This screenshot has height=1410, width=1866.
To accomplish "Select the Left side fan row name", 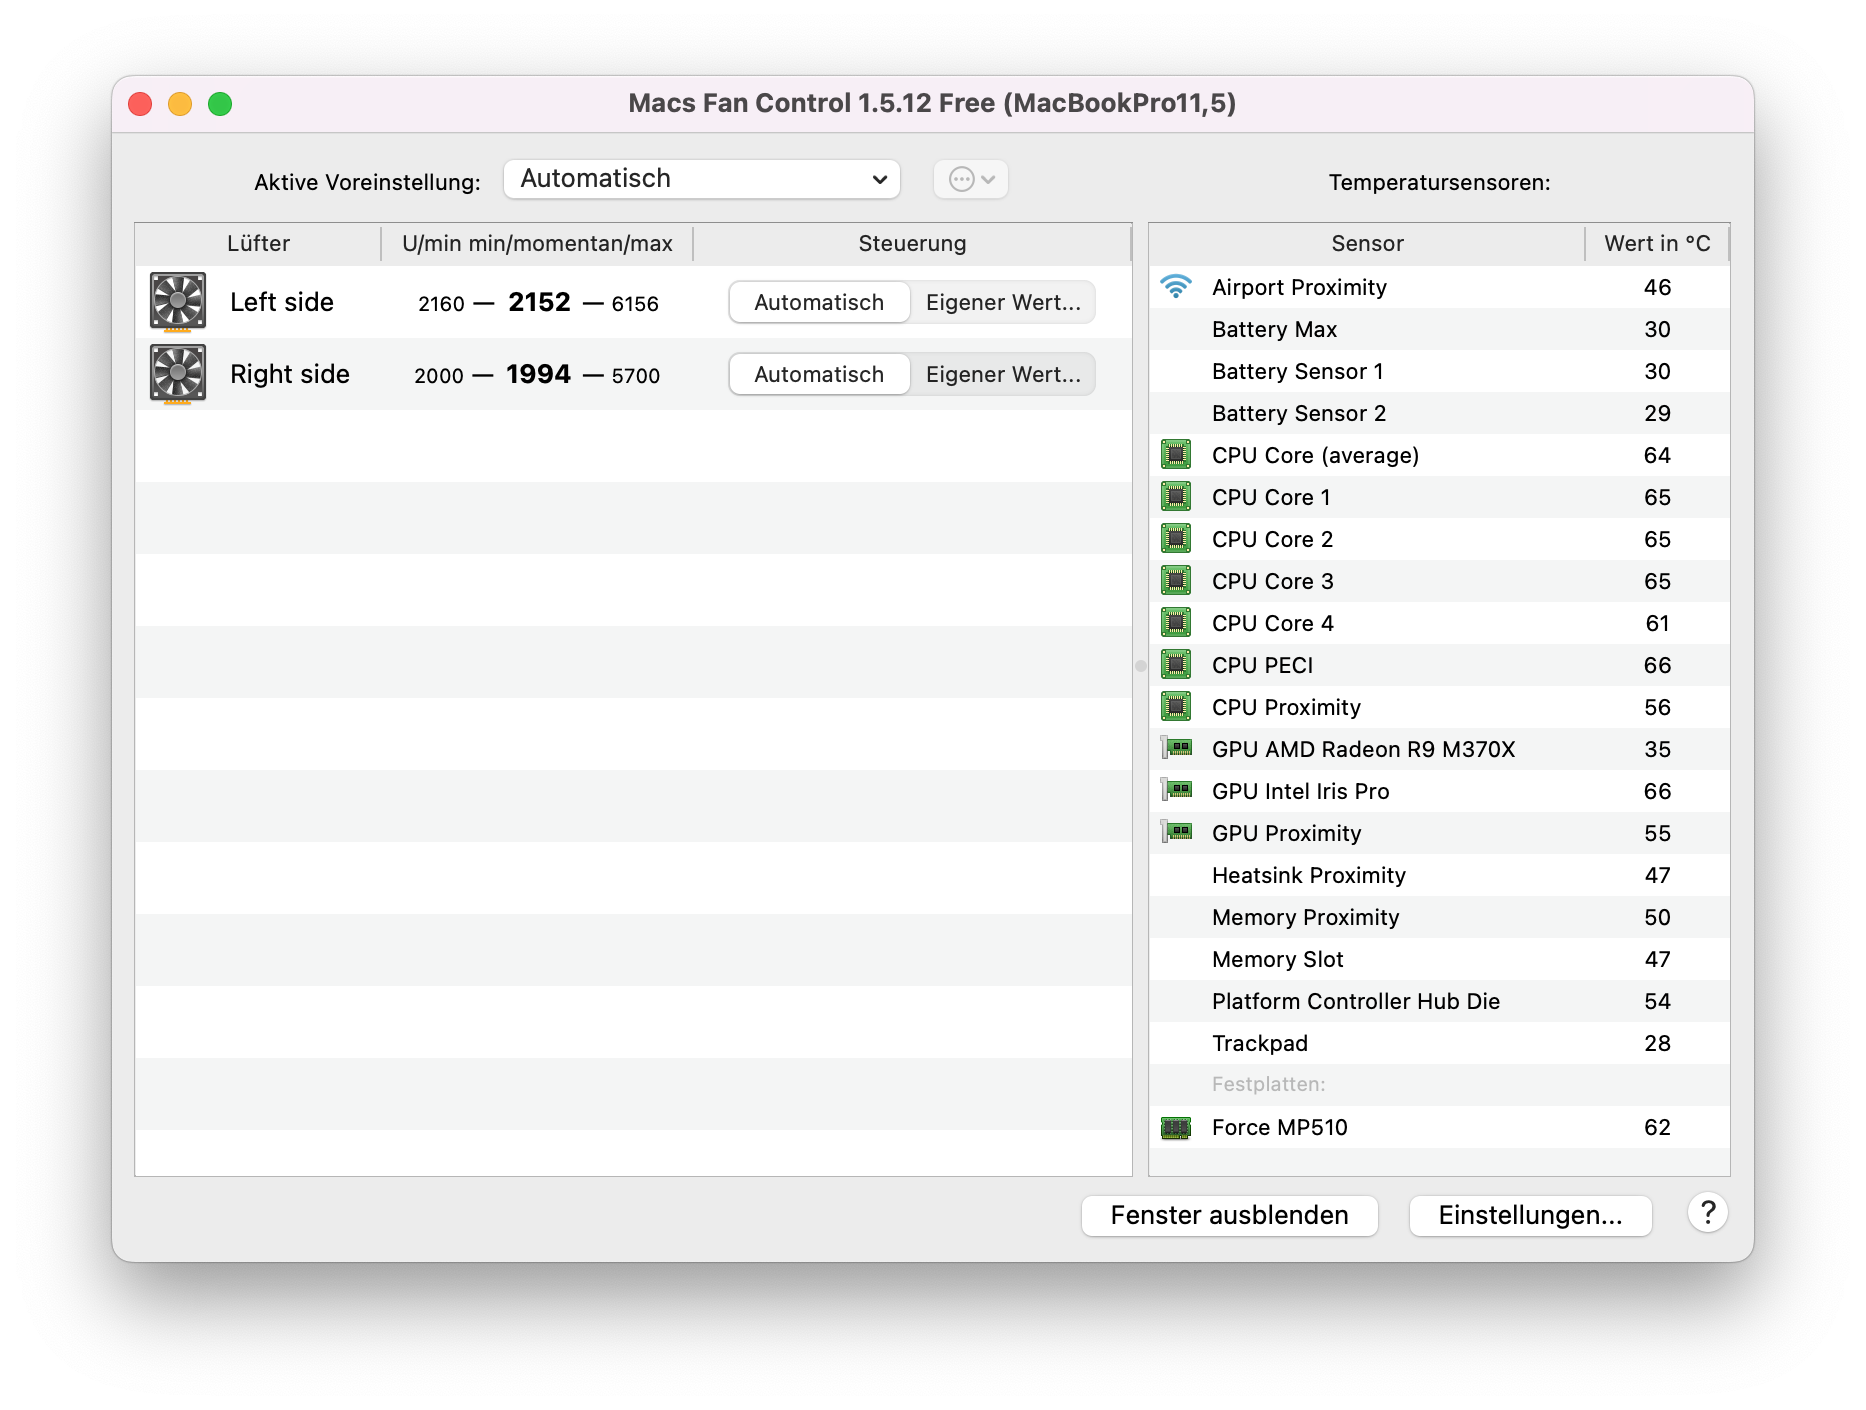I will pyautogui.click(x=282, y=302).
